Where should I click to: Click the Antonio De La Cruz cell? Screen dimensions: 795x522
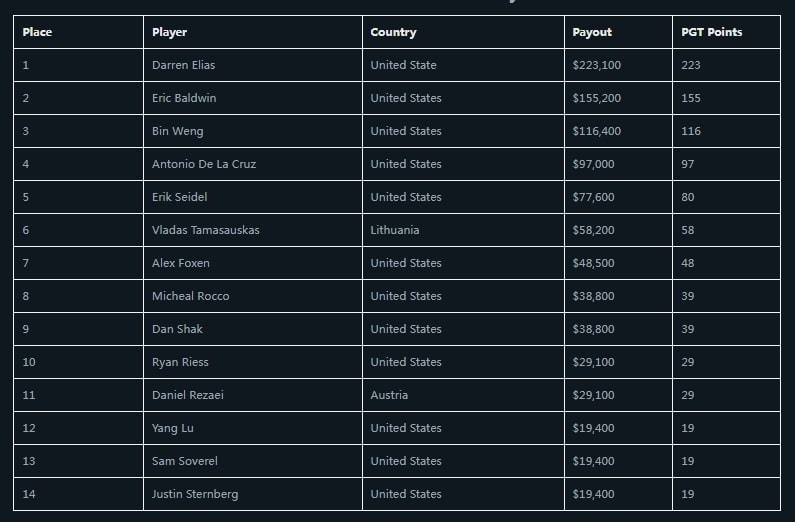point(204,164)
